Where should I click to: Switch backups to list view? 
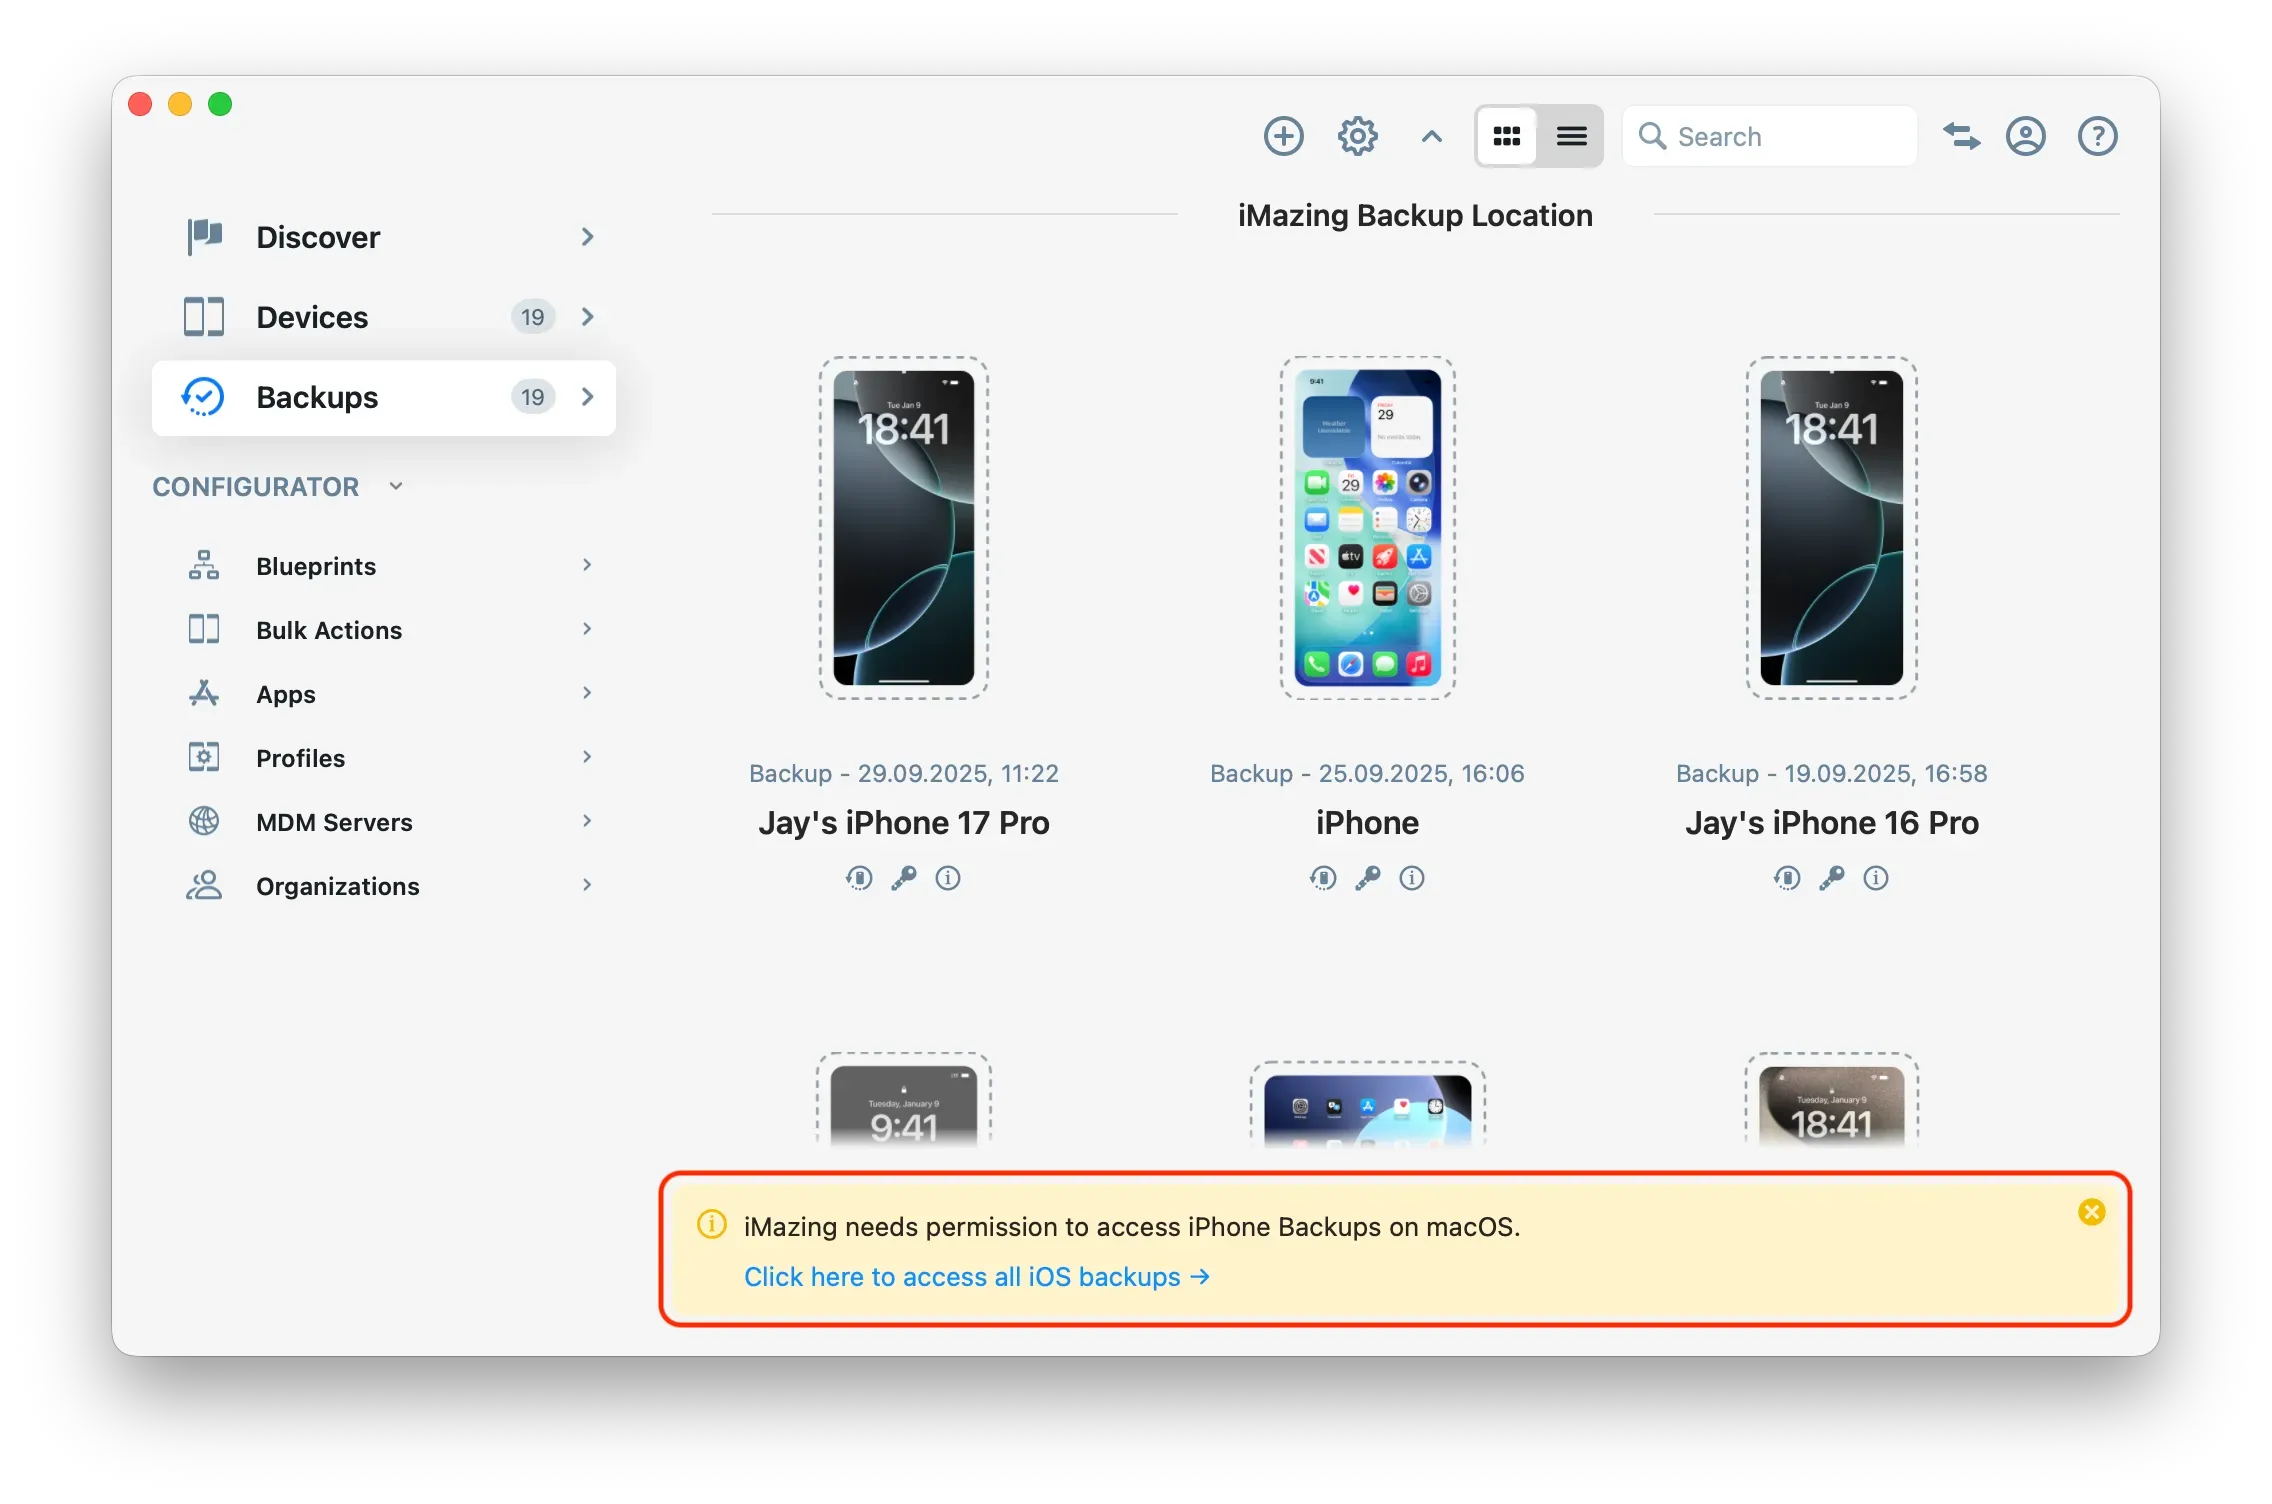[x=1571, y=135]
